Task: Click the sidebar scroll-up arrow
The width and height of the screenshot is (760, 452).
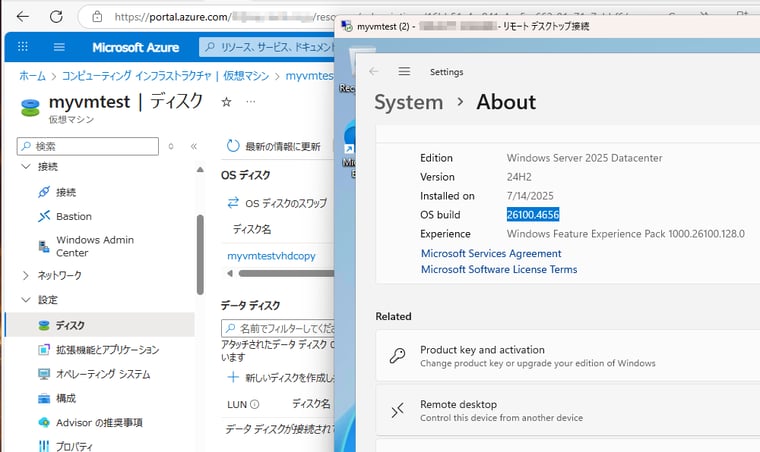Action: (x=200, y=170)
